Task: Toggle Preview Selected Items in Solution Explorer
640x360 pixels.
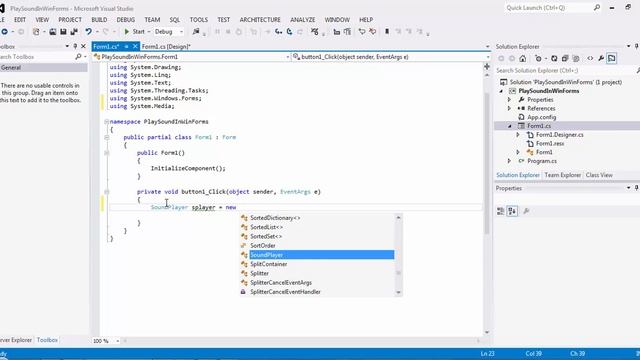Action: (x=611, y=58)
